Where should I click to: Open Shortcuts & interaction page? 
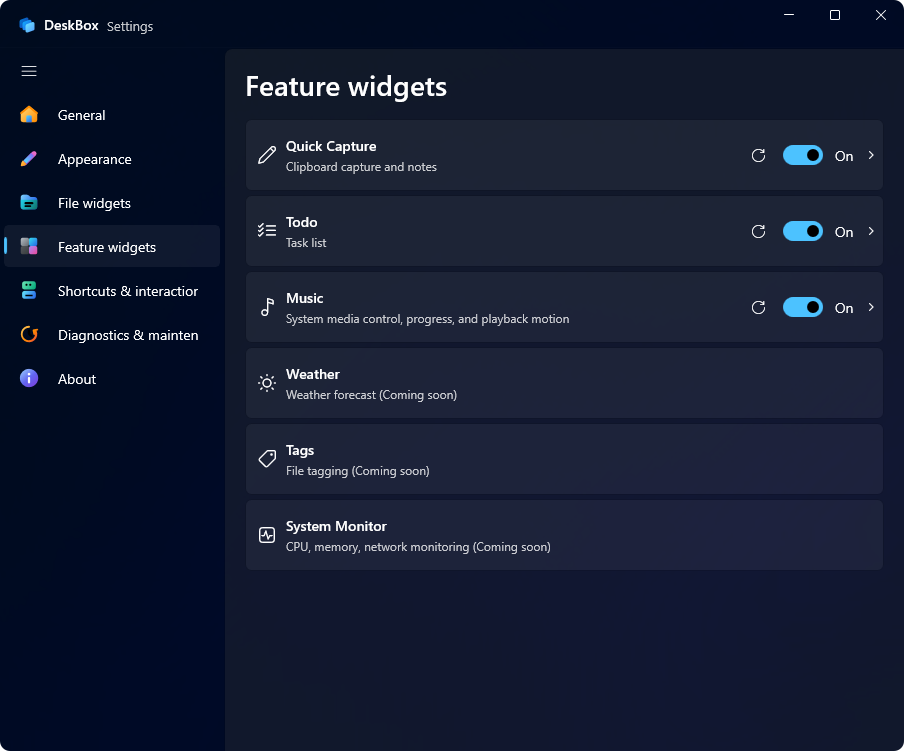coord(112,290)
